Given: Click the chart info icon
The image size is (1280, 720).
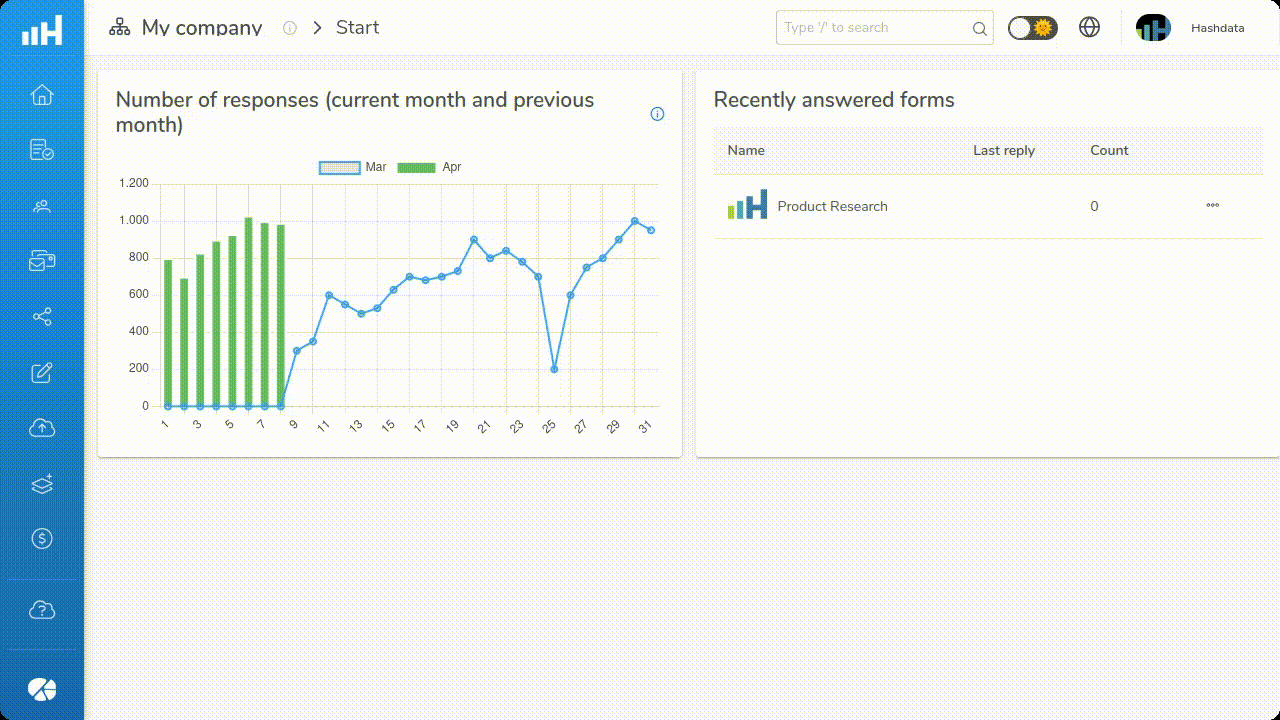Looking at the screenshot, I should pos(657,114).
